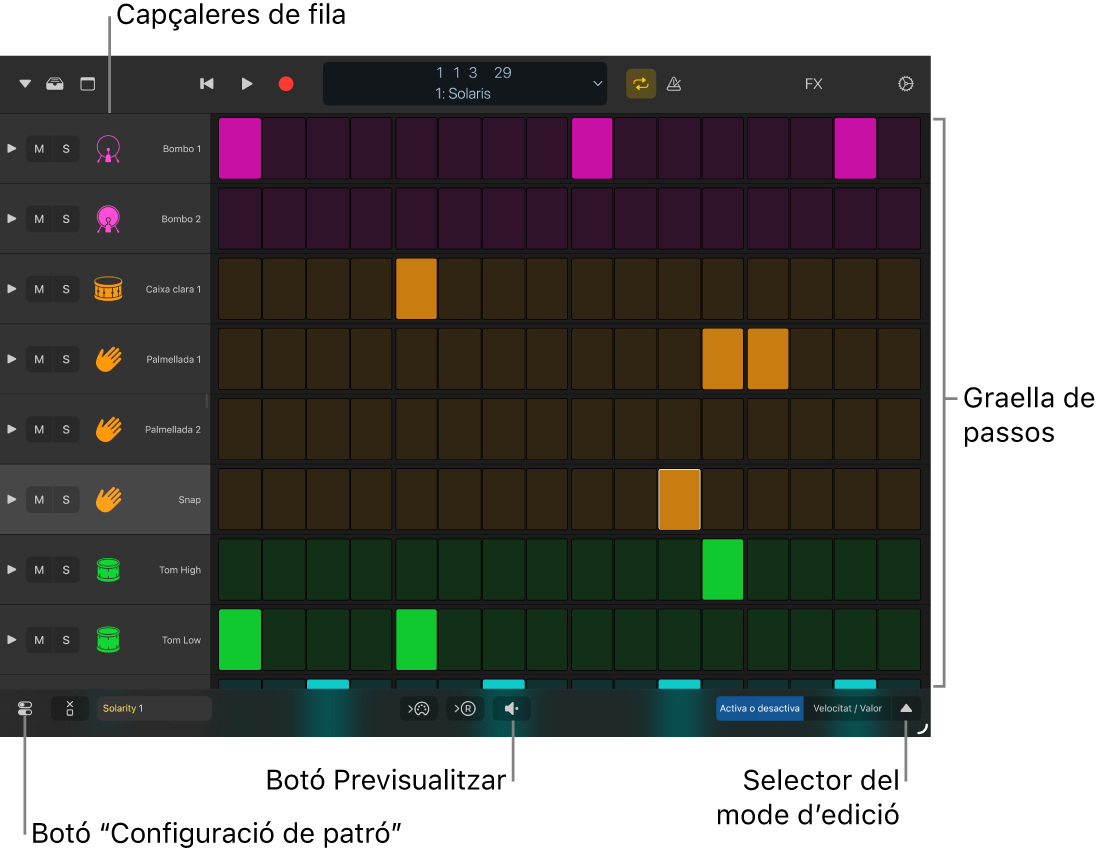Expand the Palmellada 1 row

(12, 359)
